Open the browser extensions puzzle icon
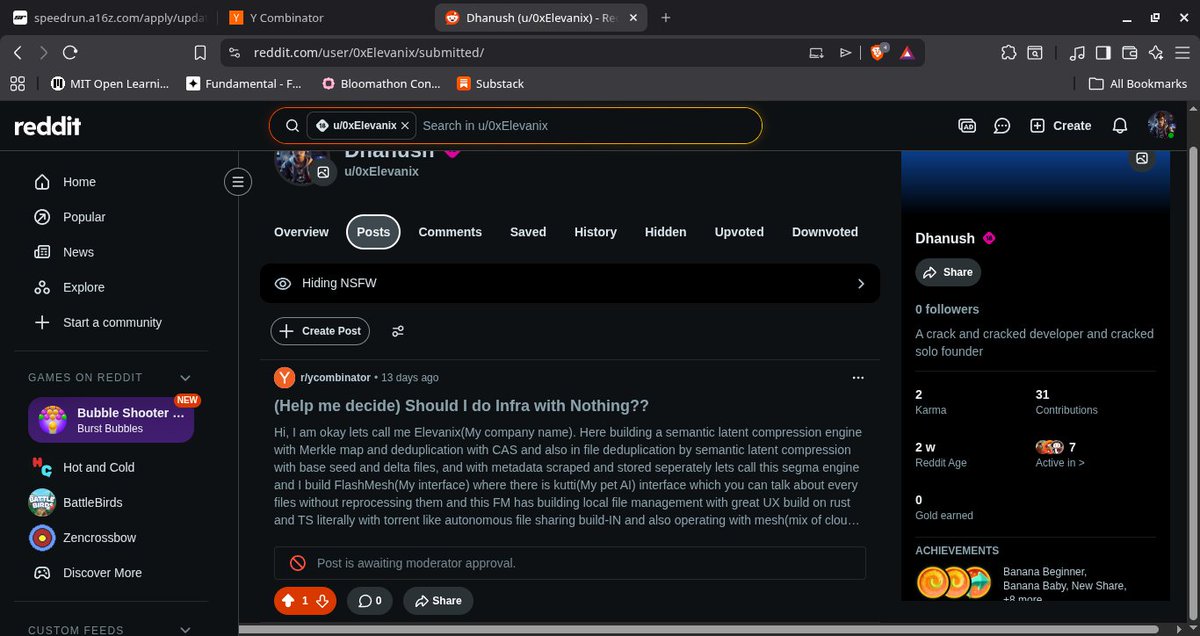1200x636 pixels. pos(1008,53)
